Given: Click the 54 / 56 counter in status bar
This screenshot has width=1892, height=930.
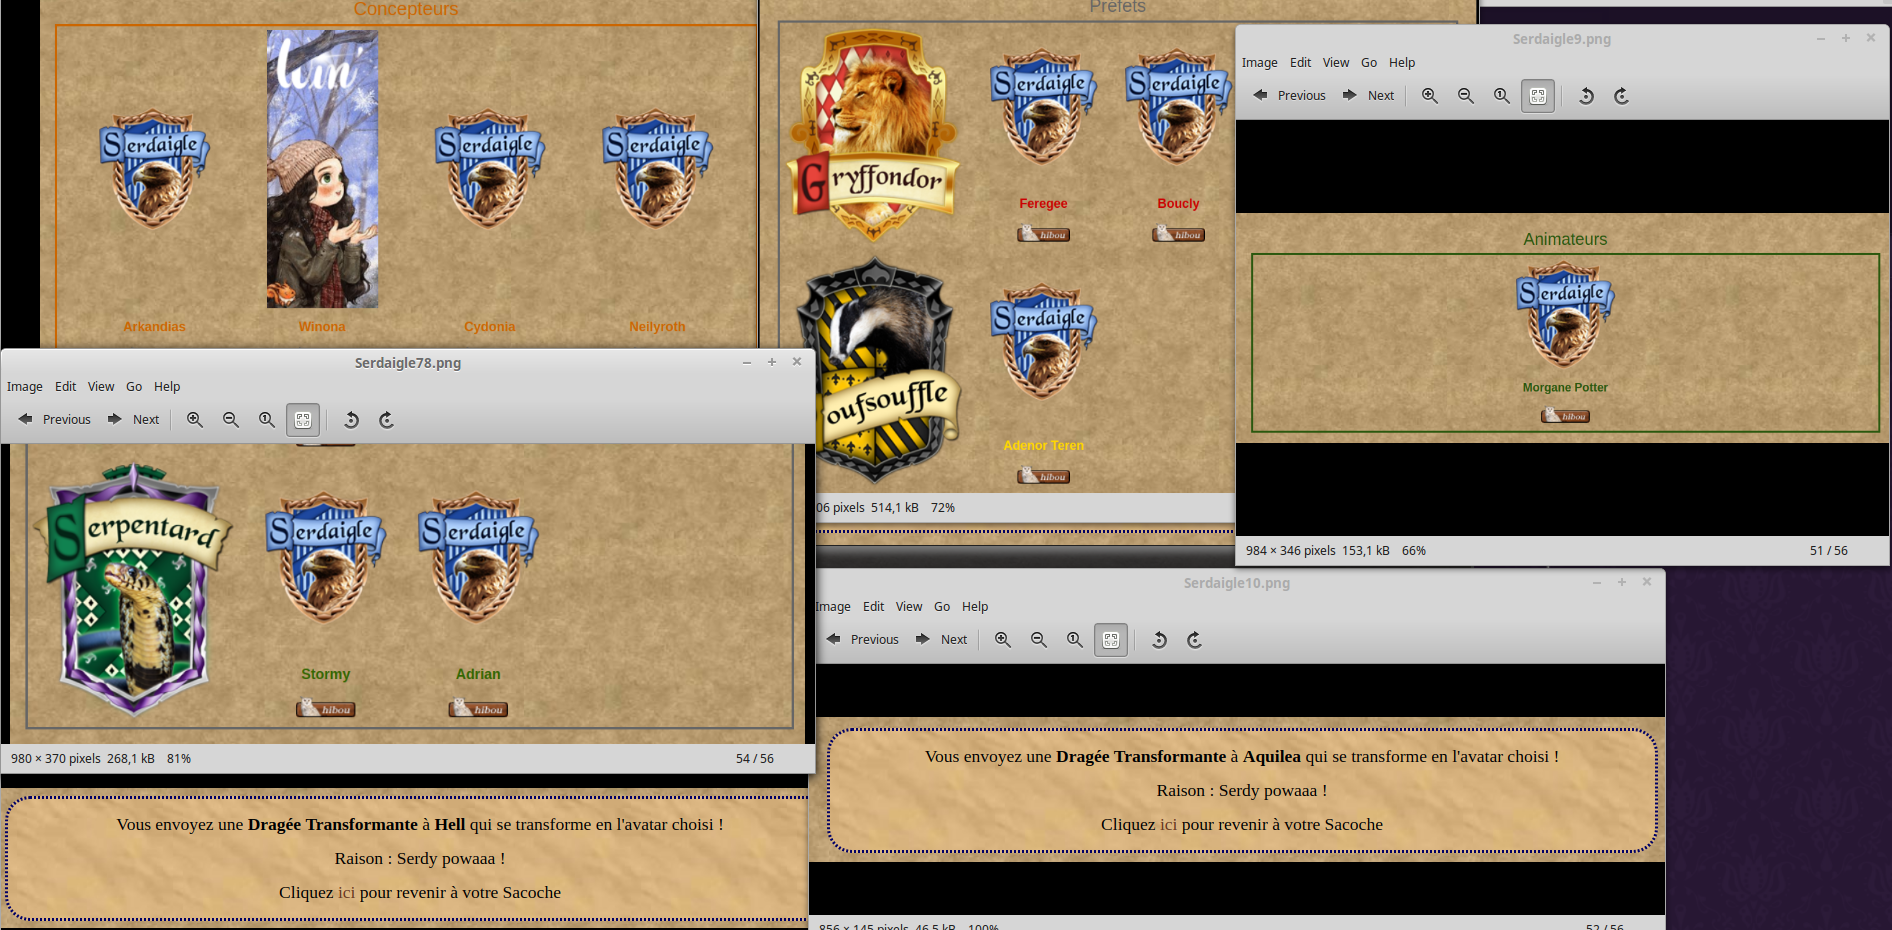Looking at the screenshot, I should [754, 758].
